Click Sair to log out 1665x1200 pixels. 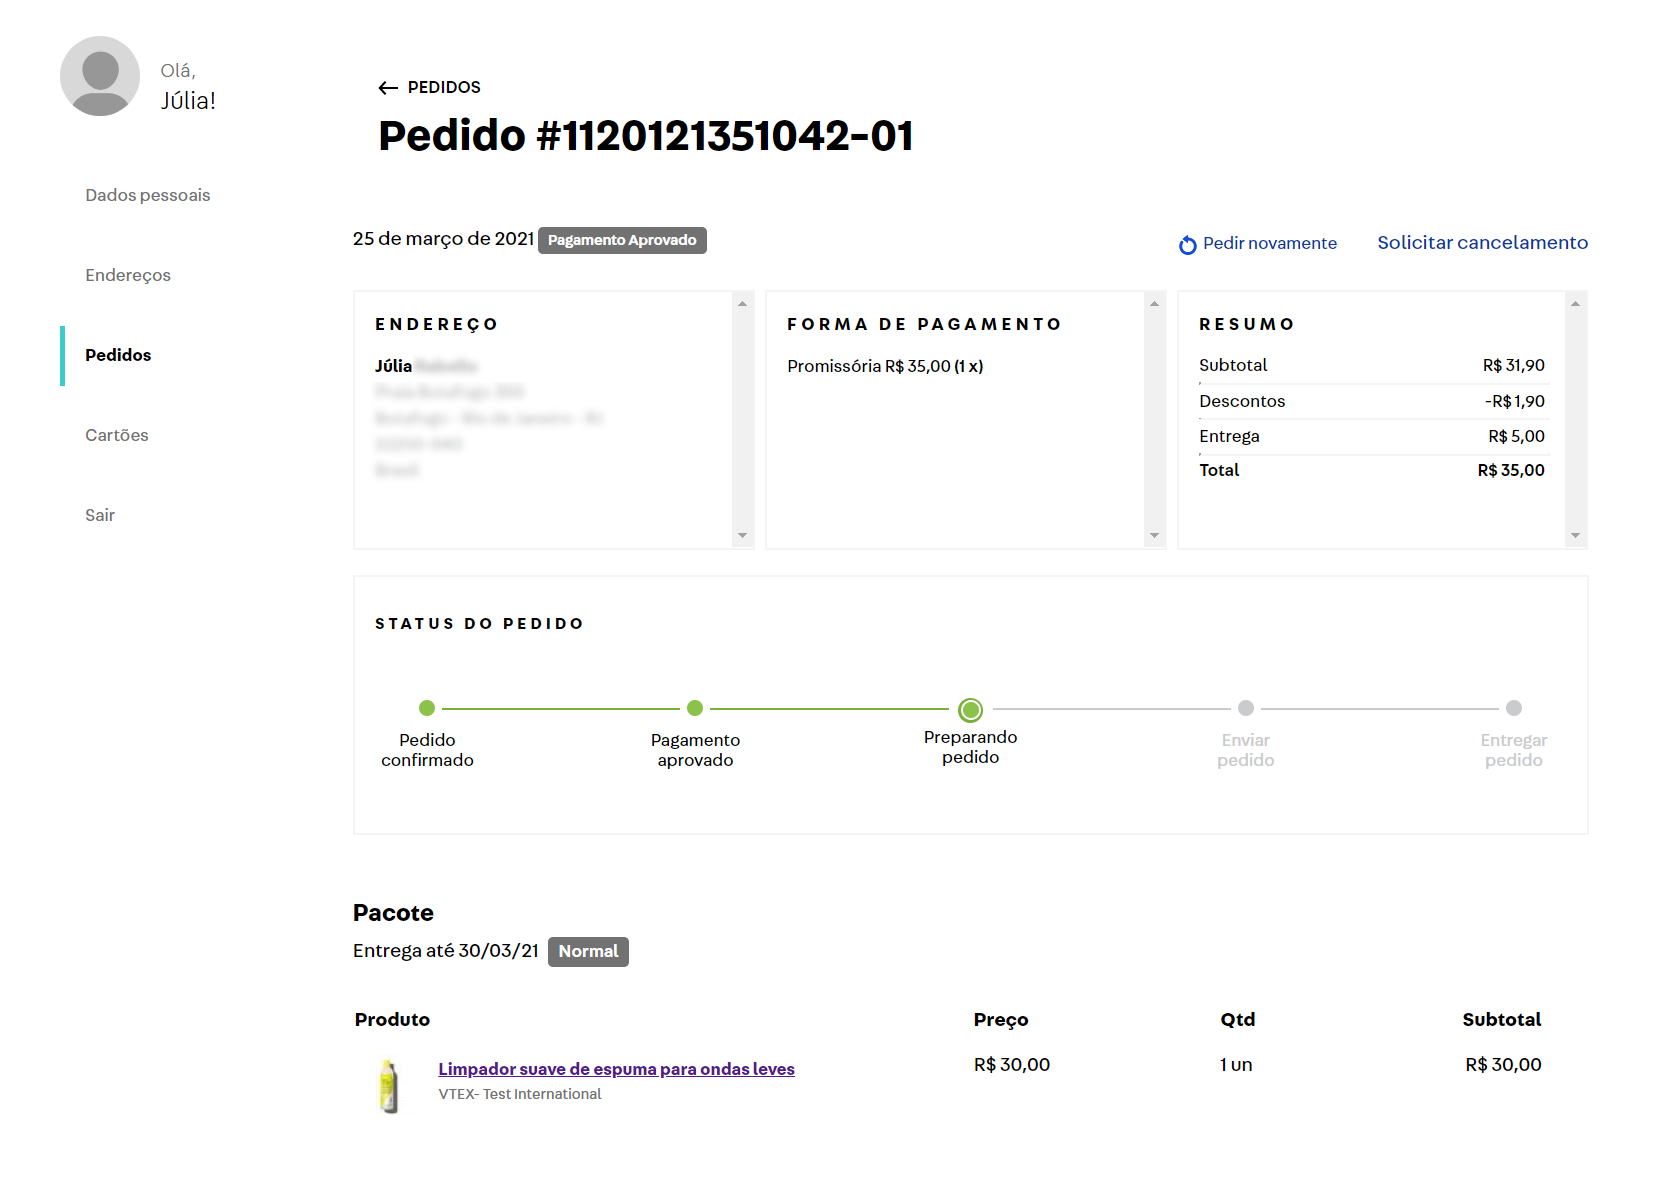point(100,515)
